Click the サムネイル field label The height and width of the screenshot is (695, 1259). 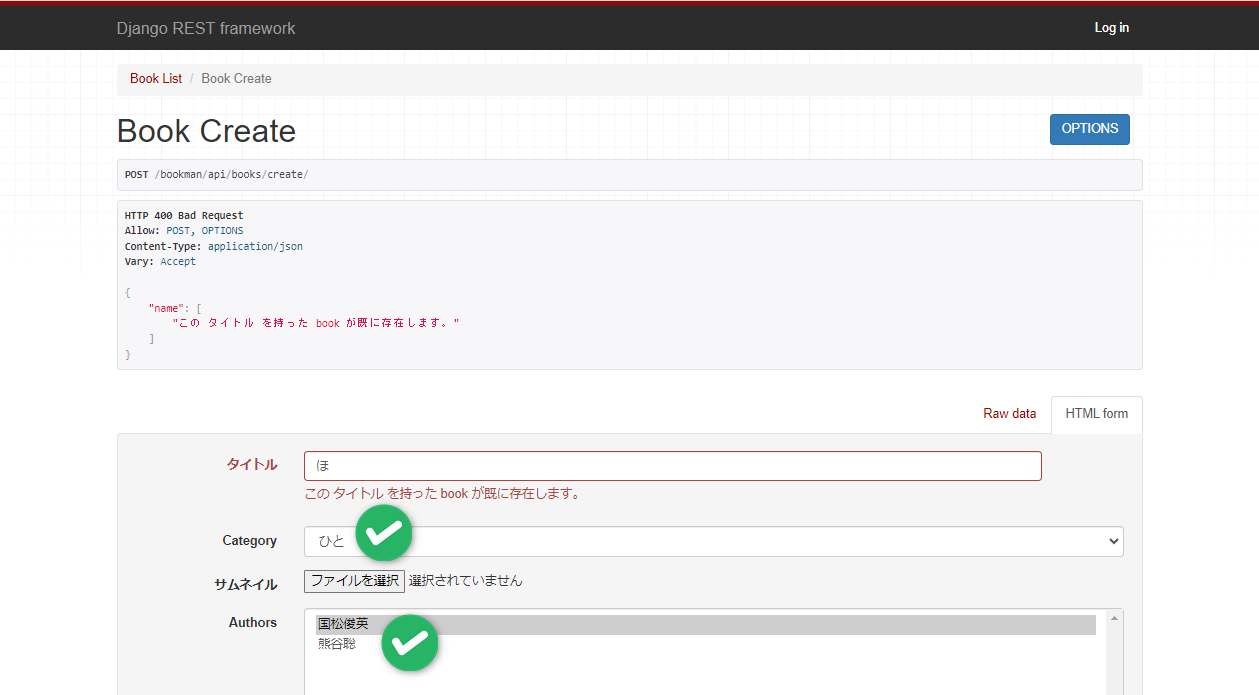245,585
